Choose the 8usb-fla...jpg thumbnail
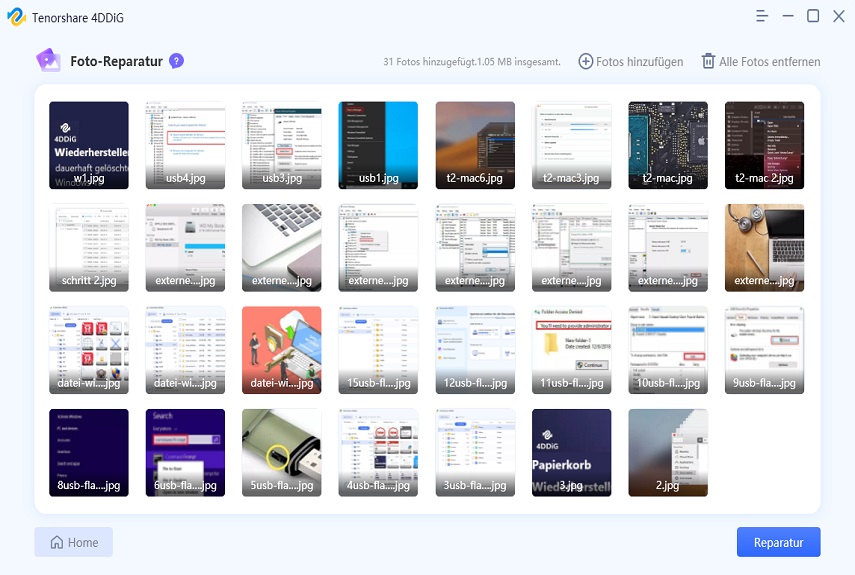The width and height of the screenshot is (855, 575). [x=89, y=452]
